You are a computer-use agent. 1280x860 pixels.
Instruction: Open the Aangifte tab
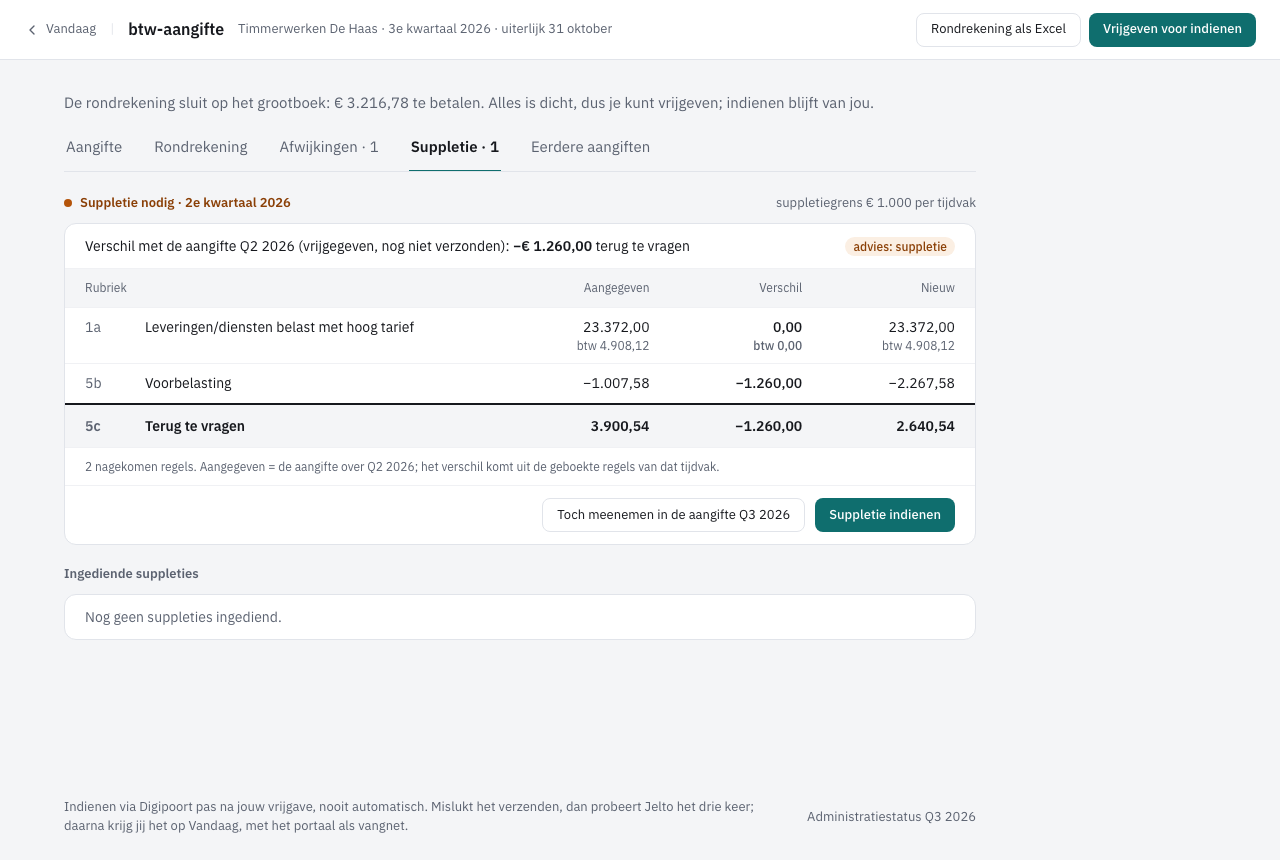[94, 147]
